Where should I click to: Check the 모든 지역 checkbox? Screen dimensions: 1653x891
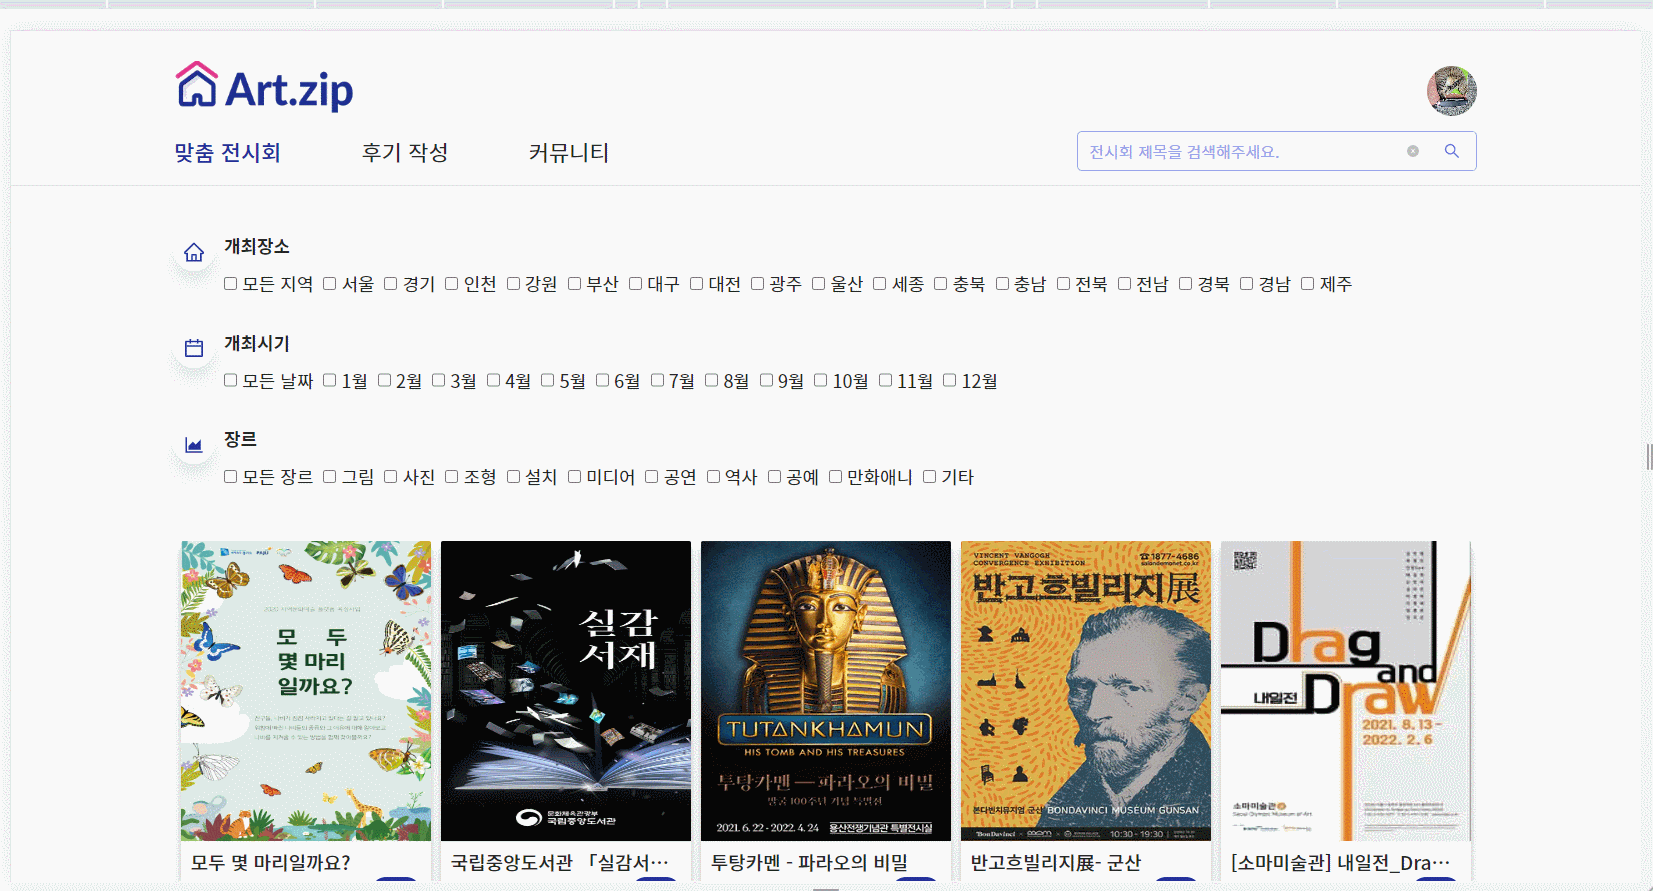[231, 284]
